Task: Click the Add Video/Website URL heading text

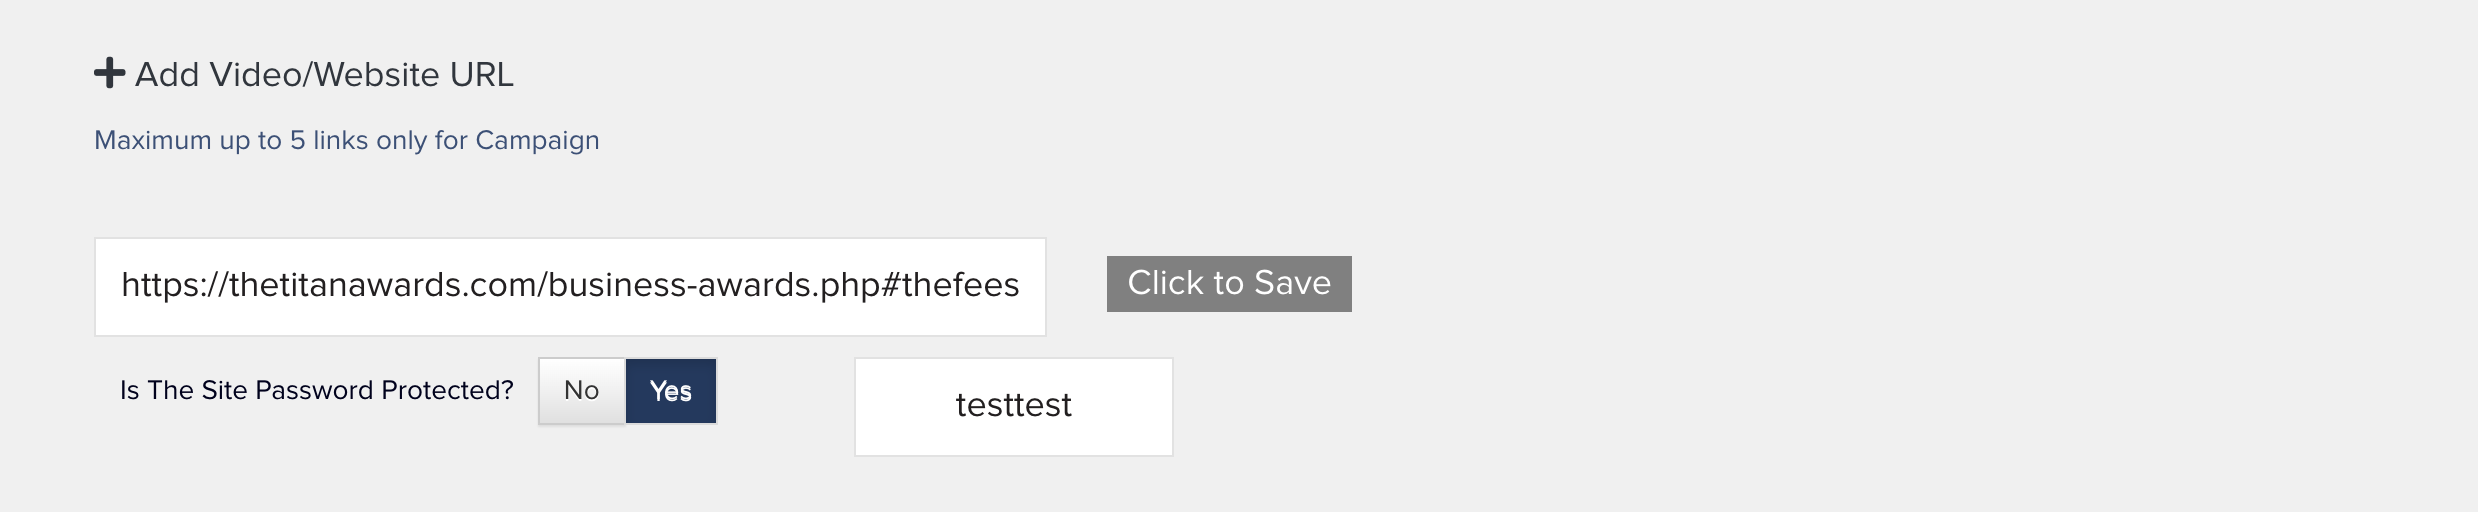Action: (x=324, y=74)
